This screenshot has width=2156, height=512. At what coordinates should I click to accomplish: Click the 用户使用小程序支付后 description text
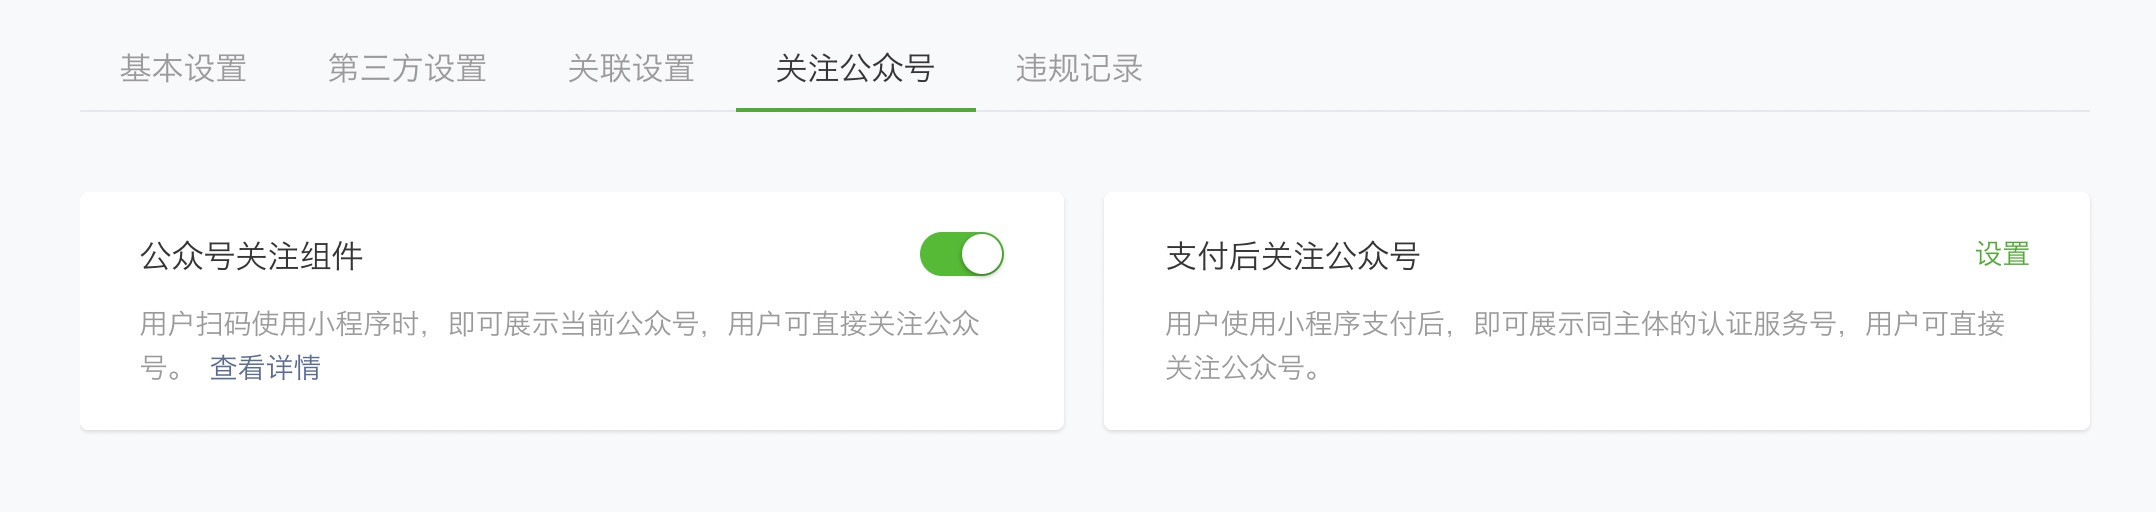[1585, 345]
